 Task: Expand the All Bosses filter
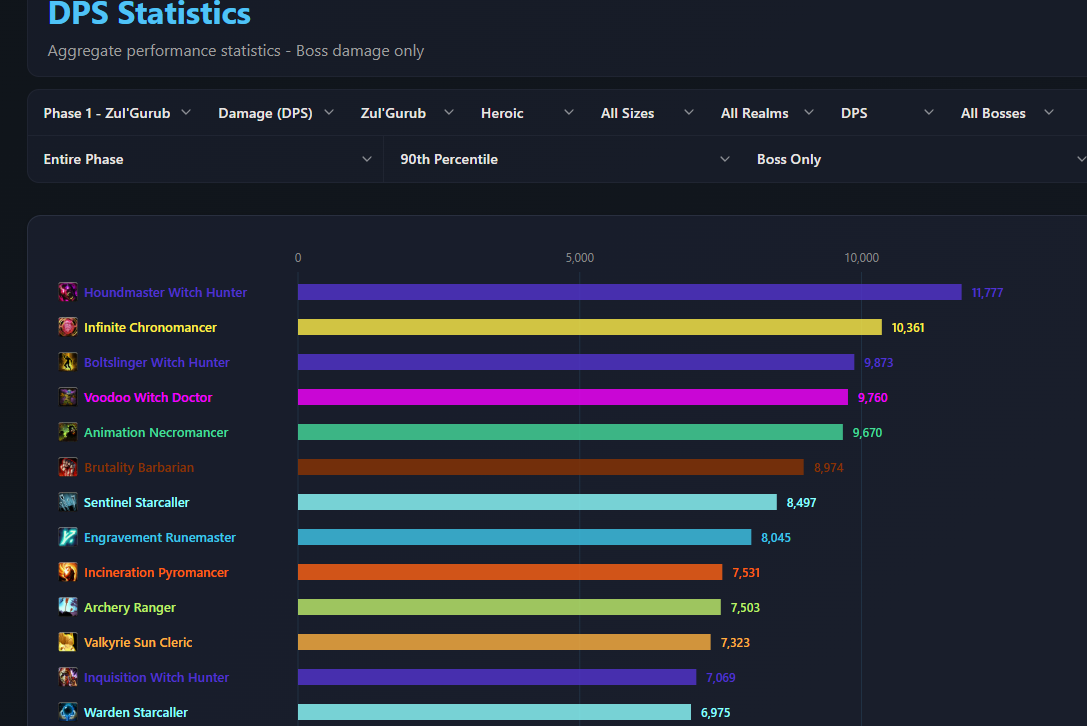(x=1007, y=113)
